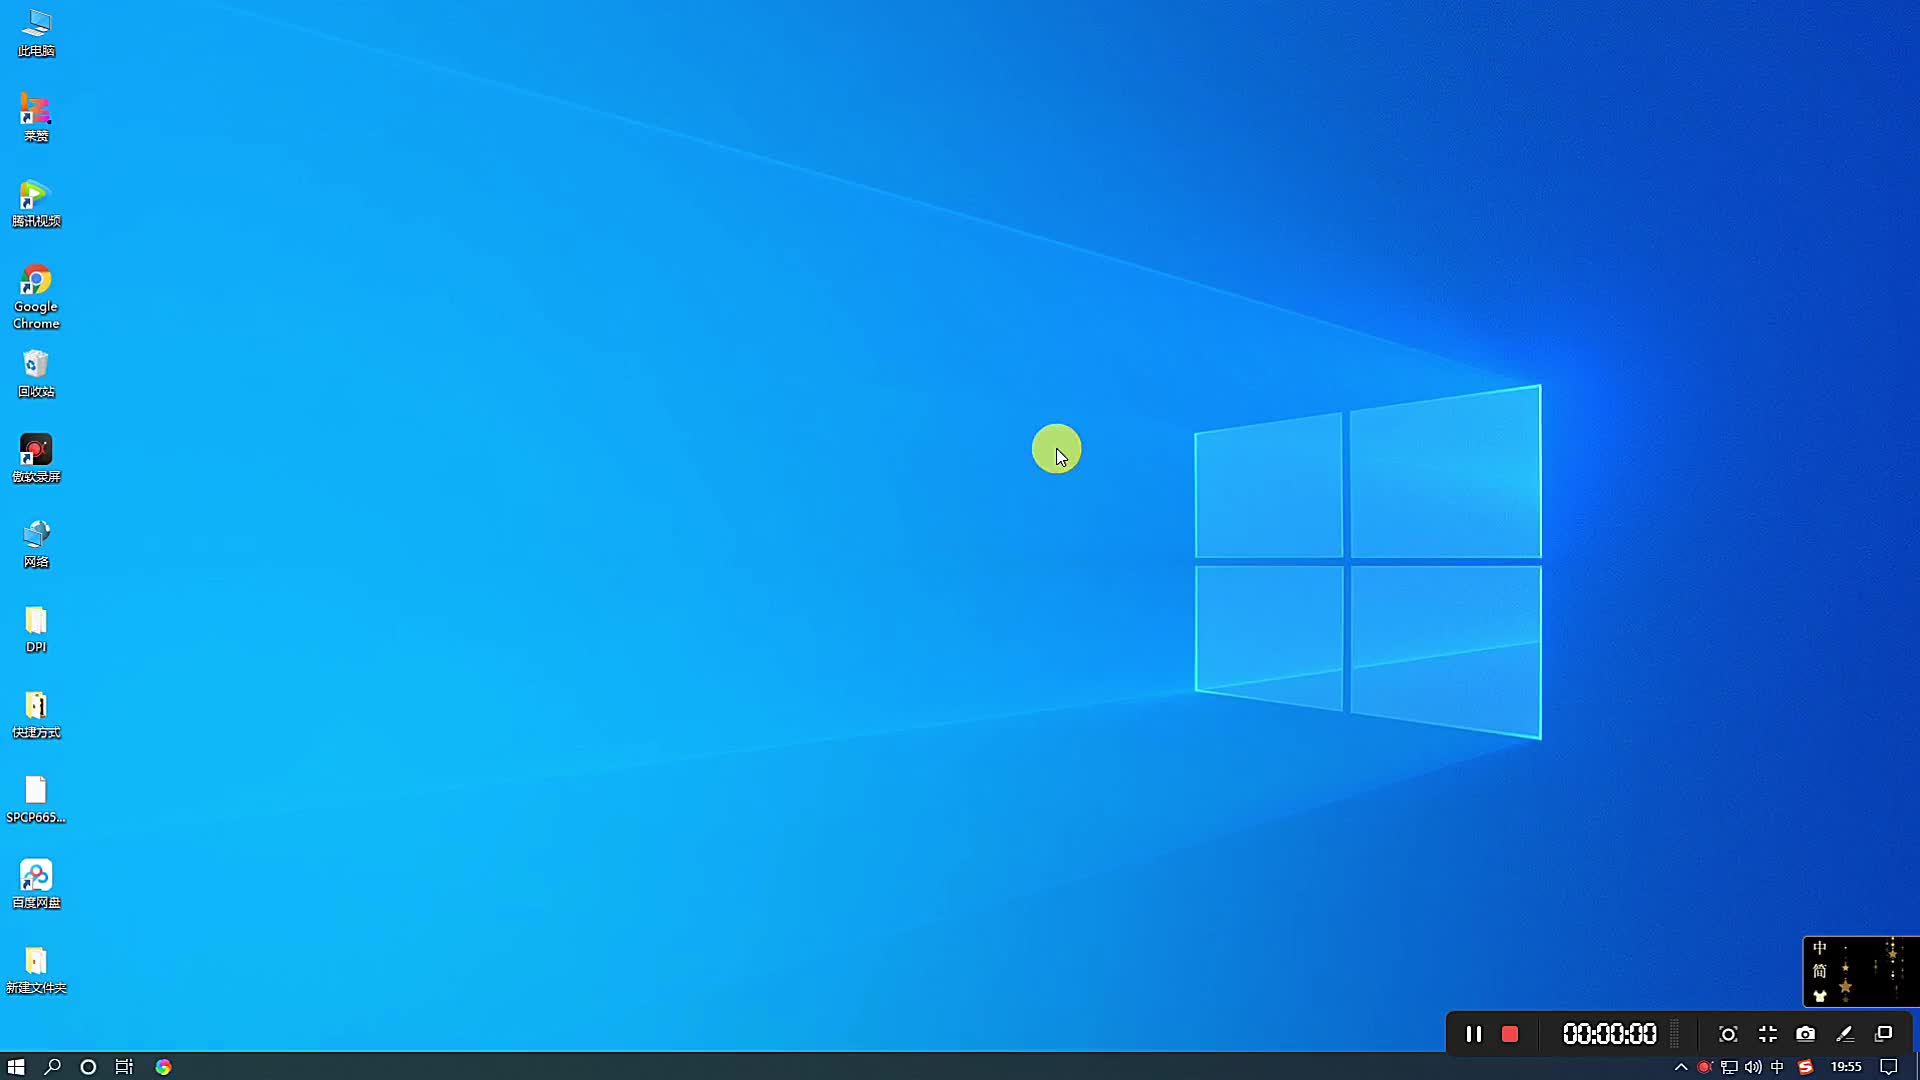Click the 00:00:00 recording timer
1920x1080 pixels.
1609,1034
